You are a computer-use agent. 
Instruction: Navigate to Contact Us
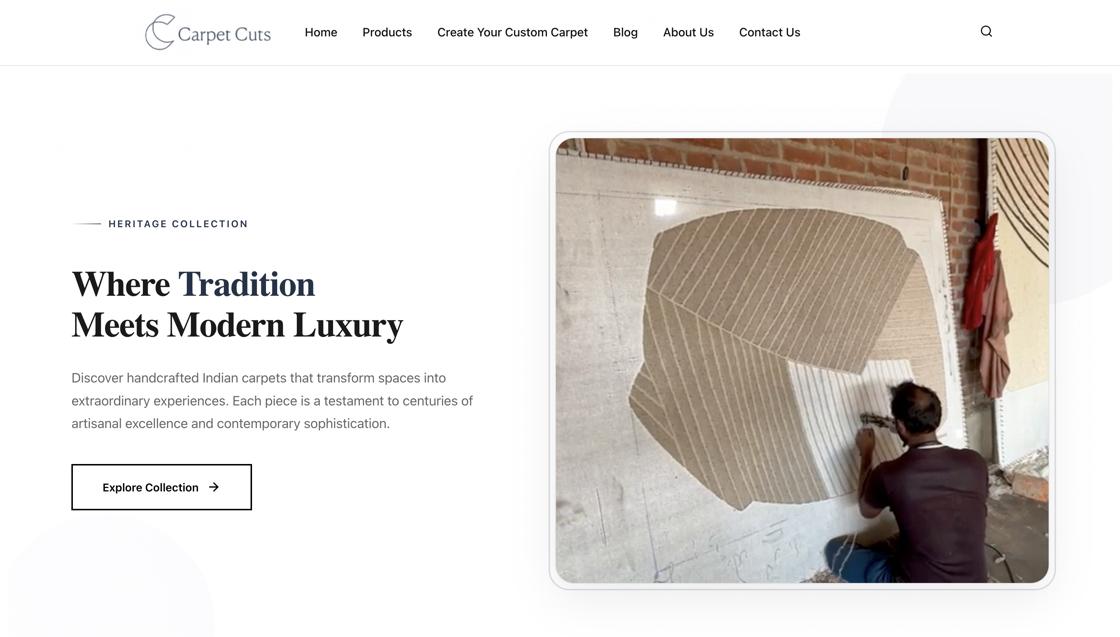click(x=769, y=32)
